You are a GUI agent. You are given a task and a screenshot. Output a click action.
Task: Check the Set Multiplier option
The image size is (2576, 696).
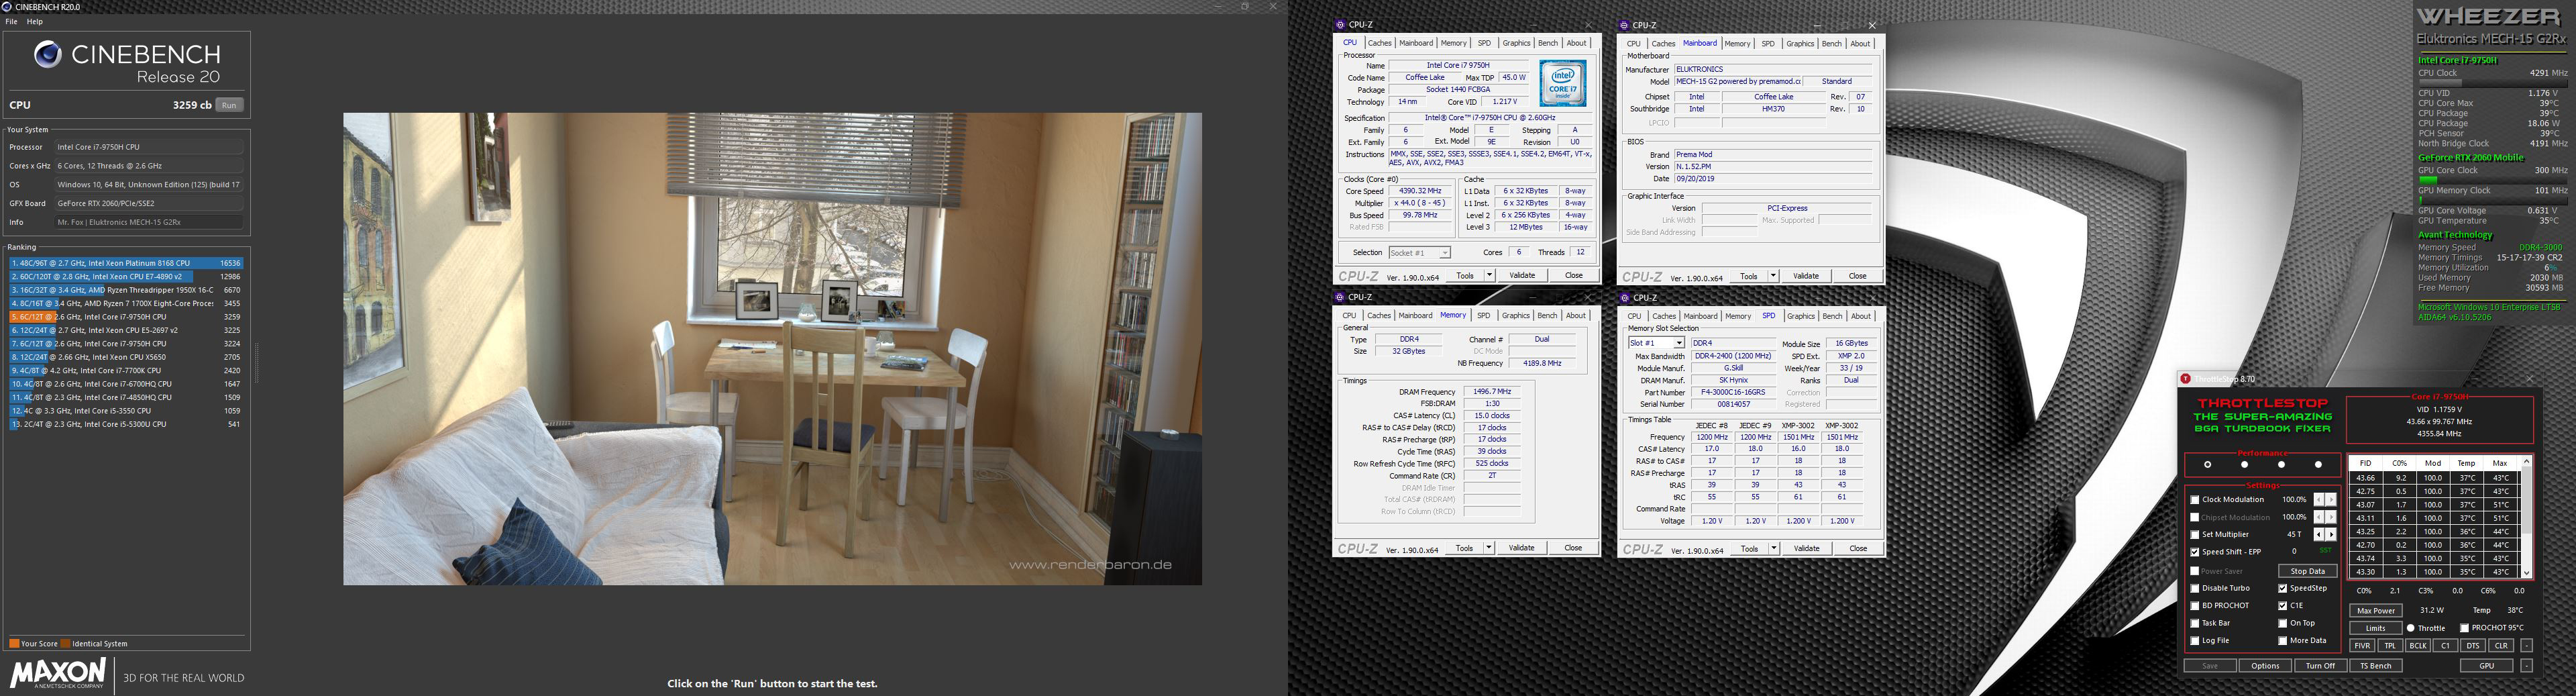pyautogui.click(x=2195, y=535)
